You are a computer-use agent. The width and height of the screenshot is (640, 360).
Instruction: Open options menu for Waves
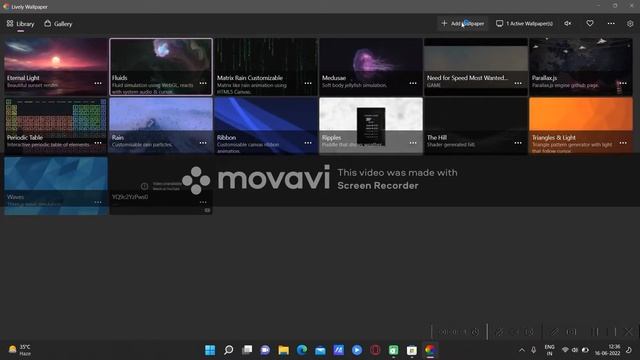pyautogui.click(x=98, y=202)
